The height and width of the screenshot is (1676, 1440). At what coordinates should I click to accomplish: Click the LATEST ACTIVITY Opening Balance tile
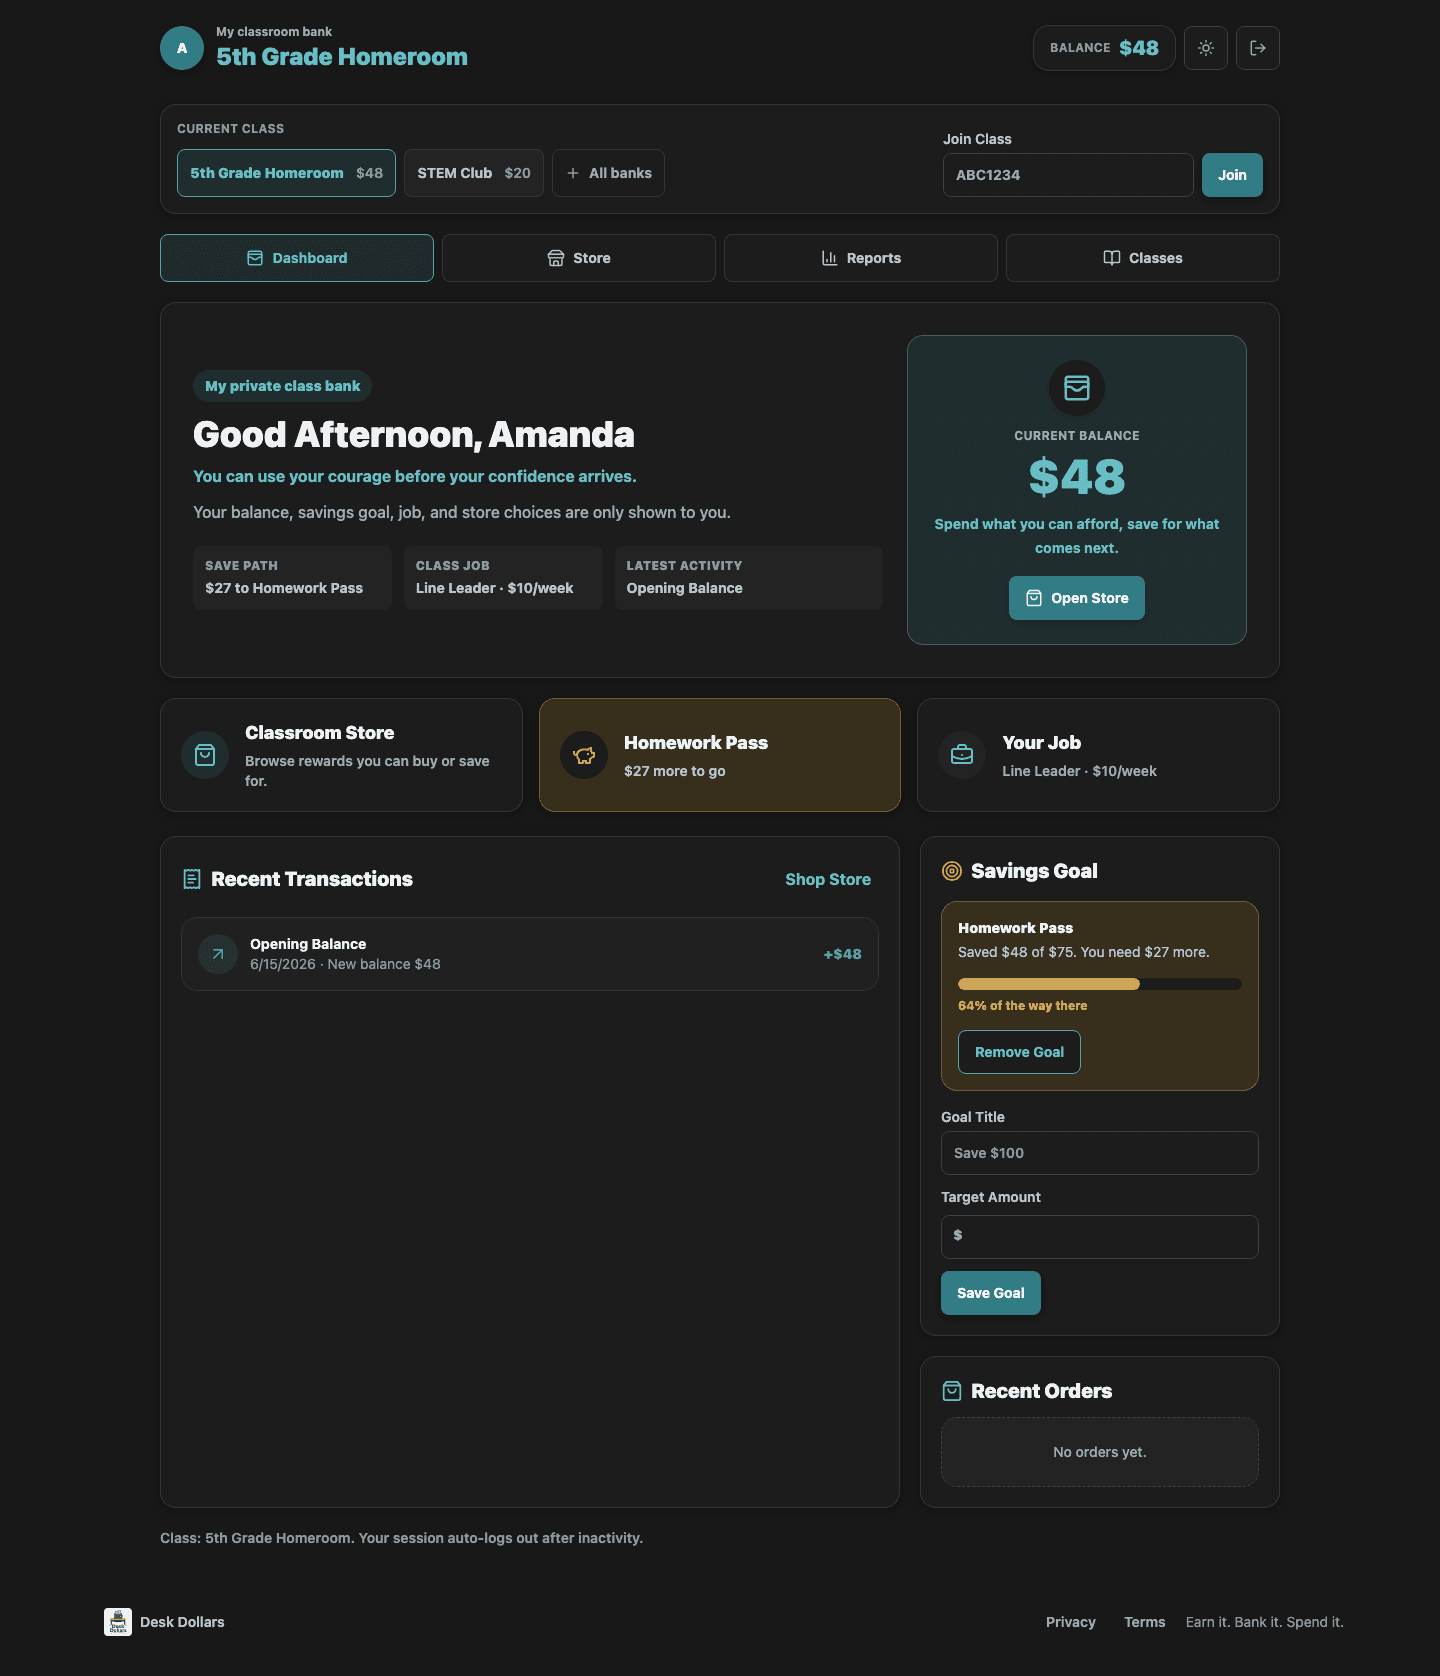748,578
